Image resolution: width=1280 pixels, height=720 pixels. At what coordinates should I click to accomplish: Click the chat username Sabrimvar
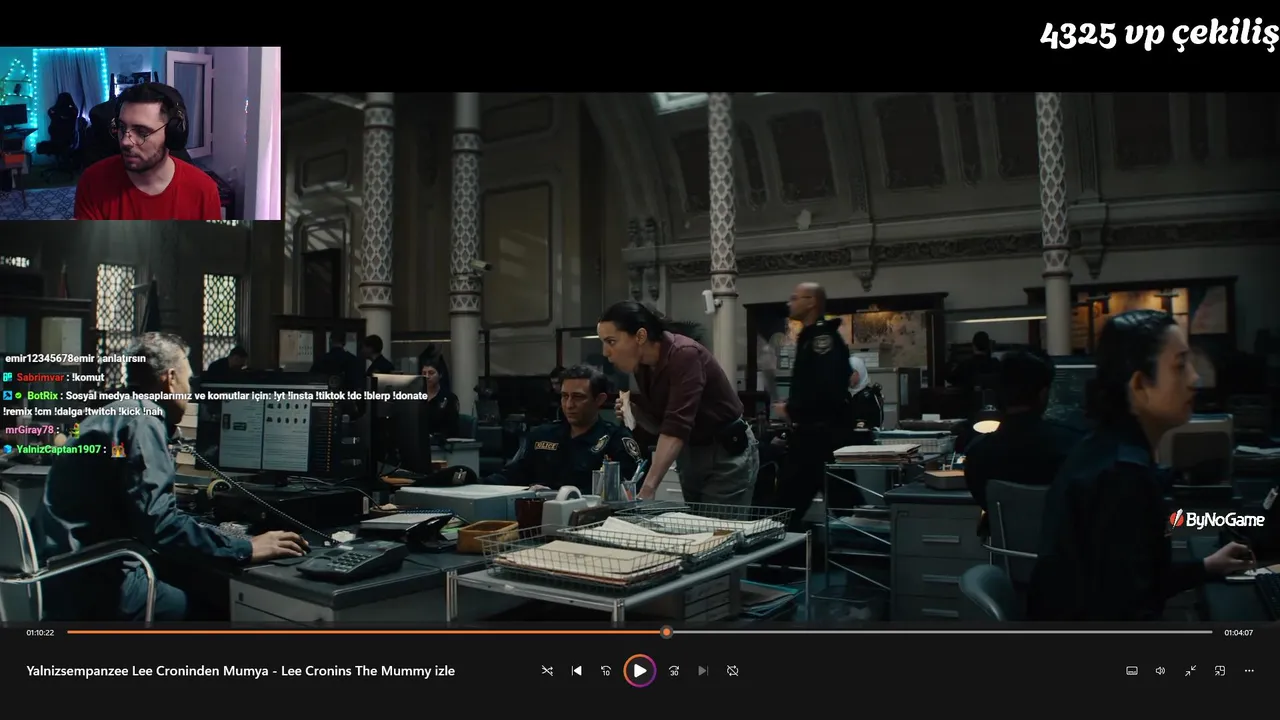click(40, 377)
